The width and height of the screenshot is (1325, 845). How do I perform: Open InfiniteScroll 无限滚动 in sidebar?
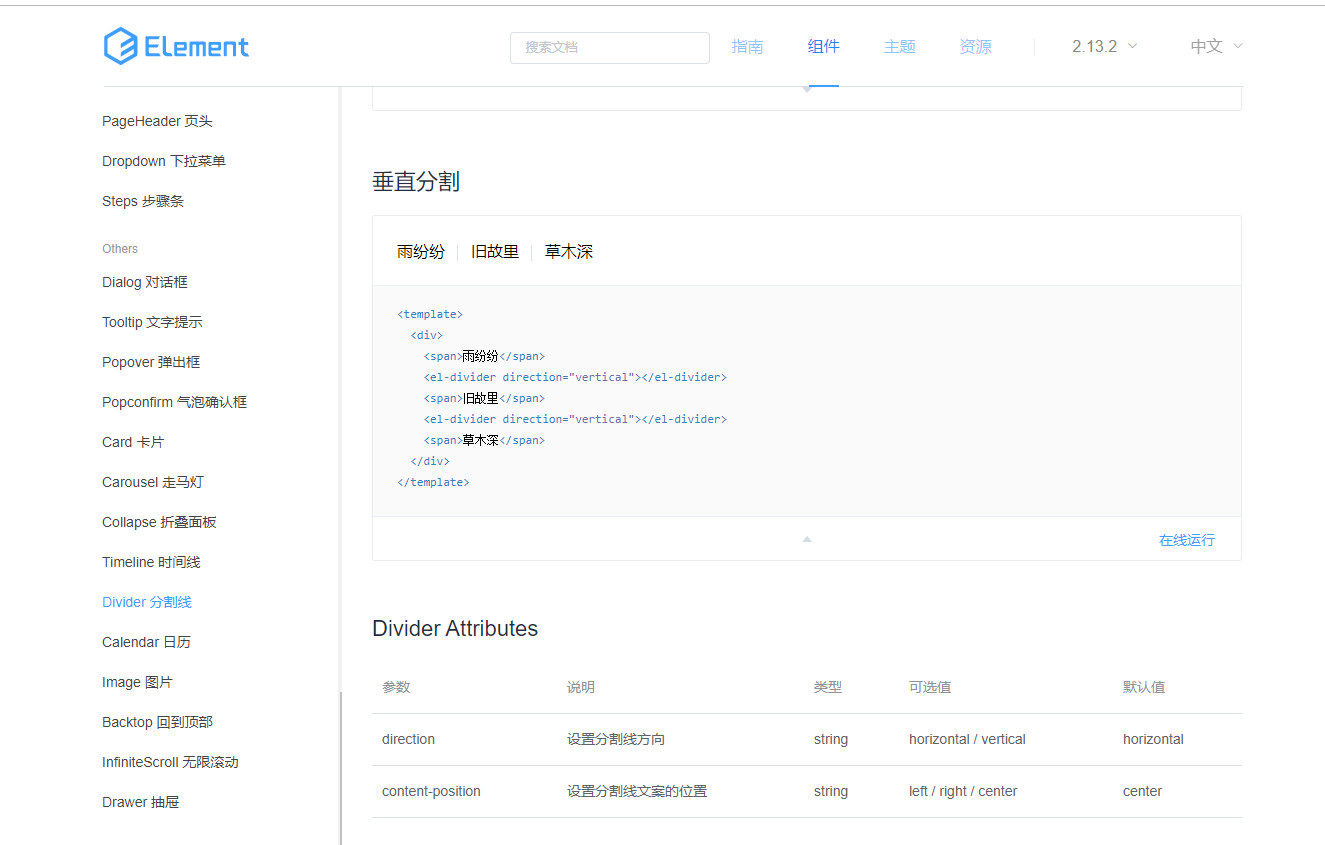pos(170,762)
